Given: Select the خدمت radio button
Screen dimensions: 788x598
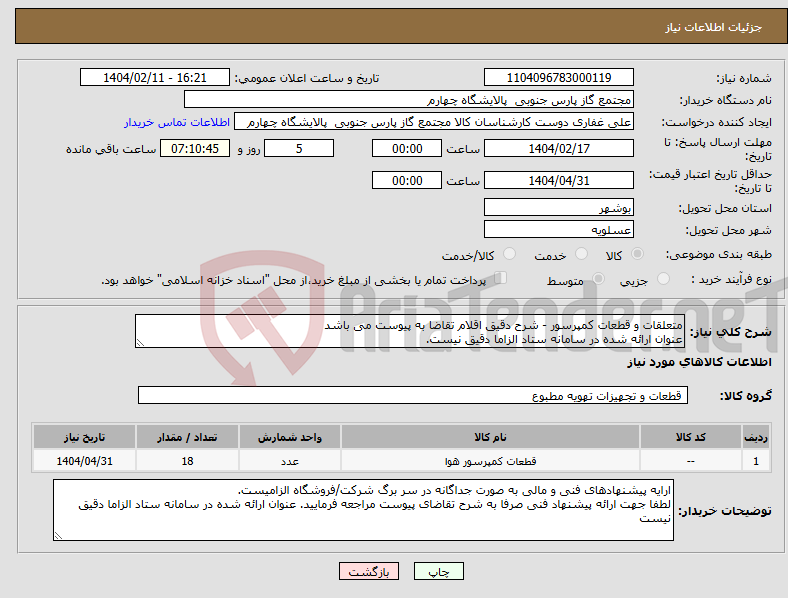Looking at the screenshot, I should tap(581, 254).
